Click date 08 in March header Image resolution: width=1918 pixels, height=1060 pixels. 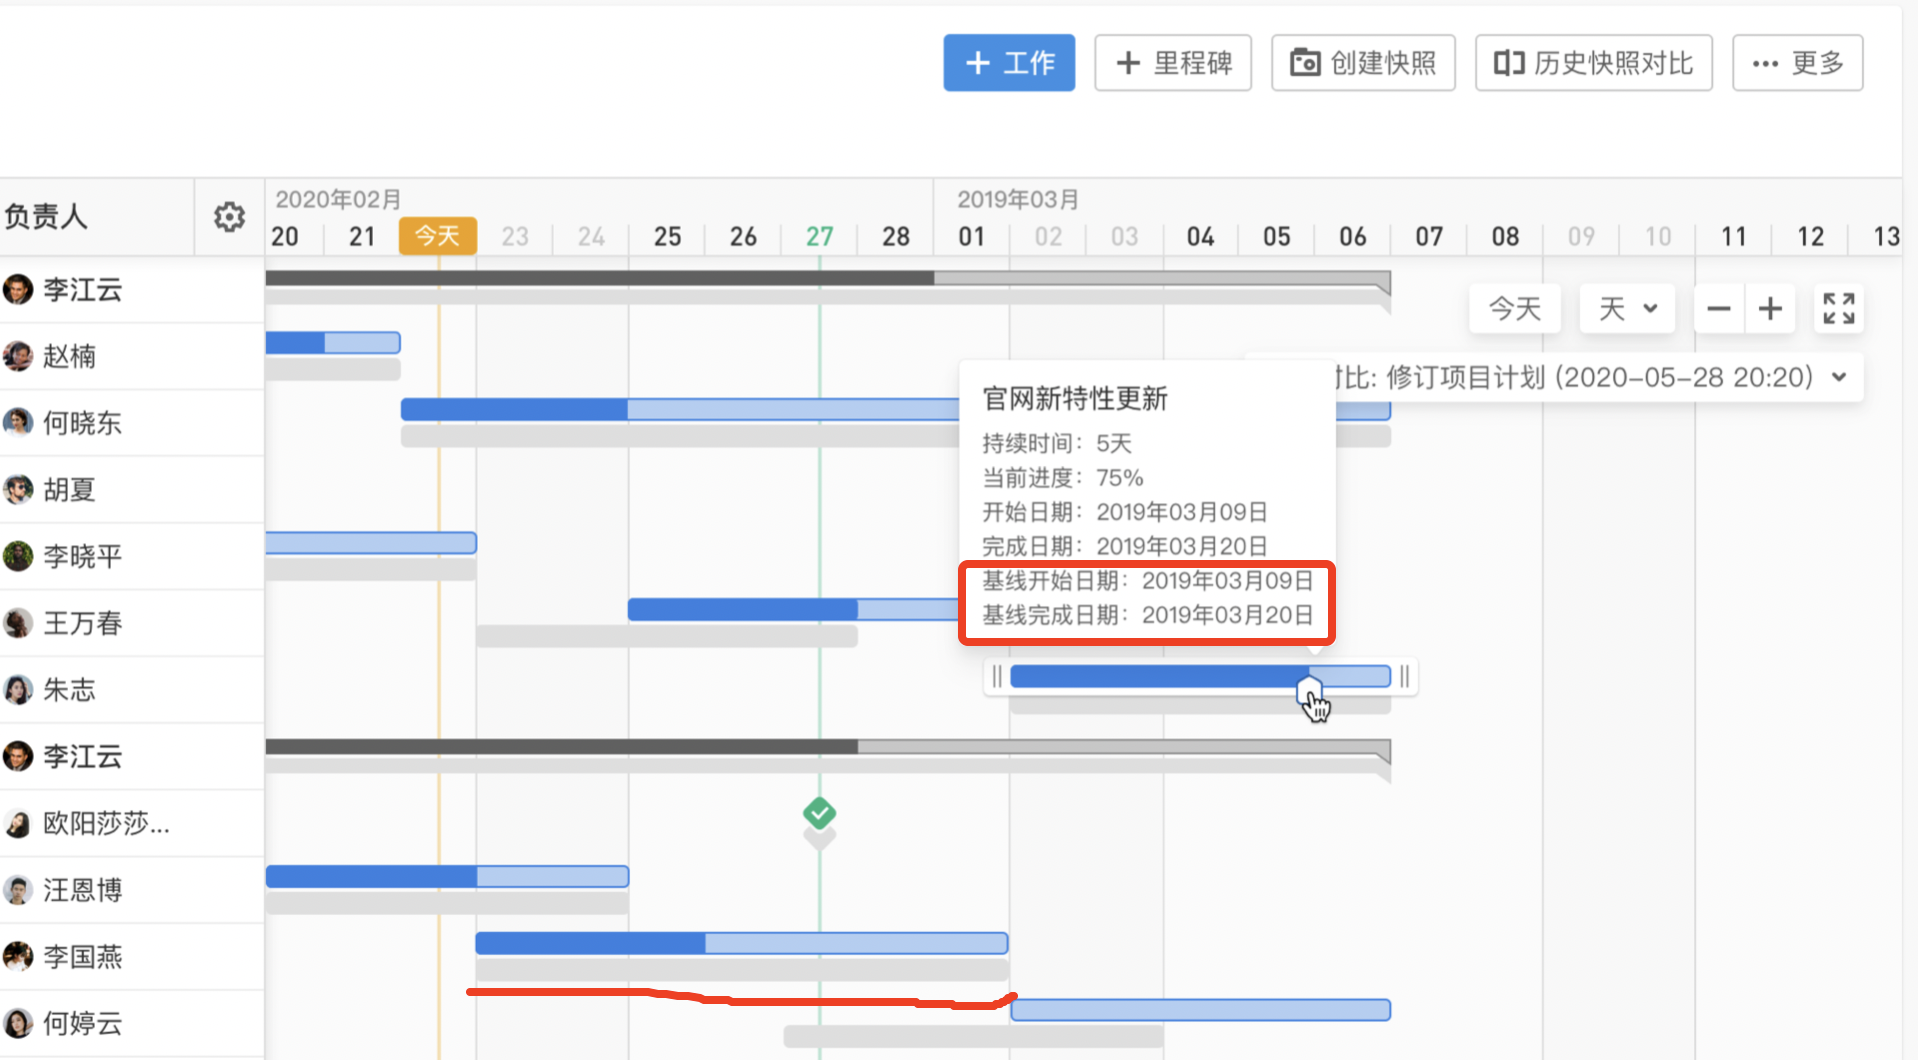tap(1505, 237)
